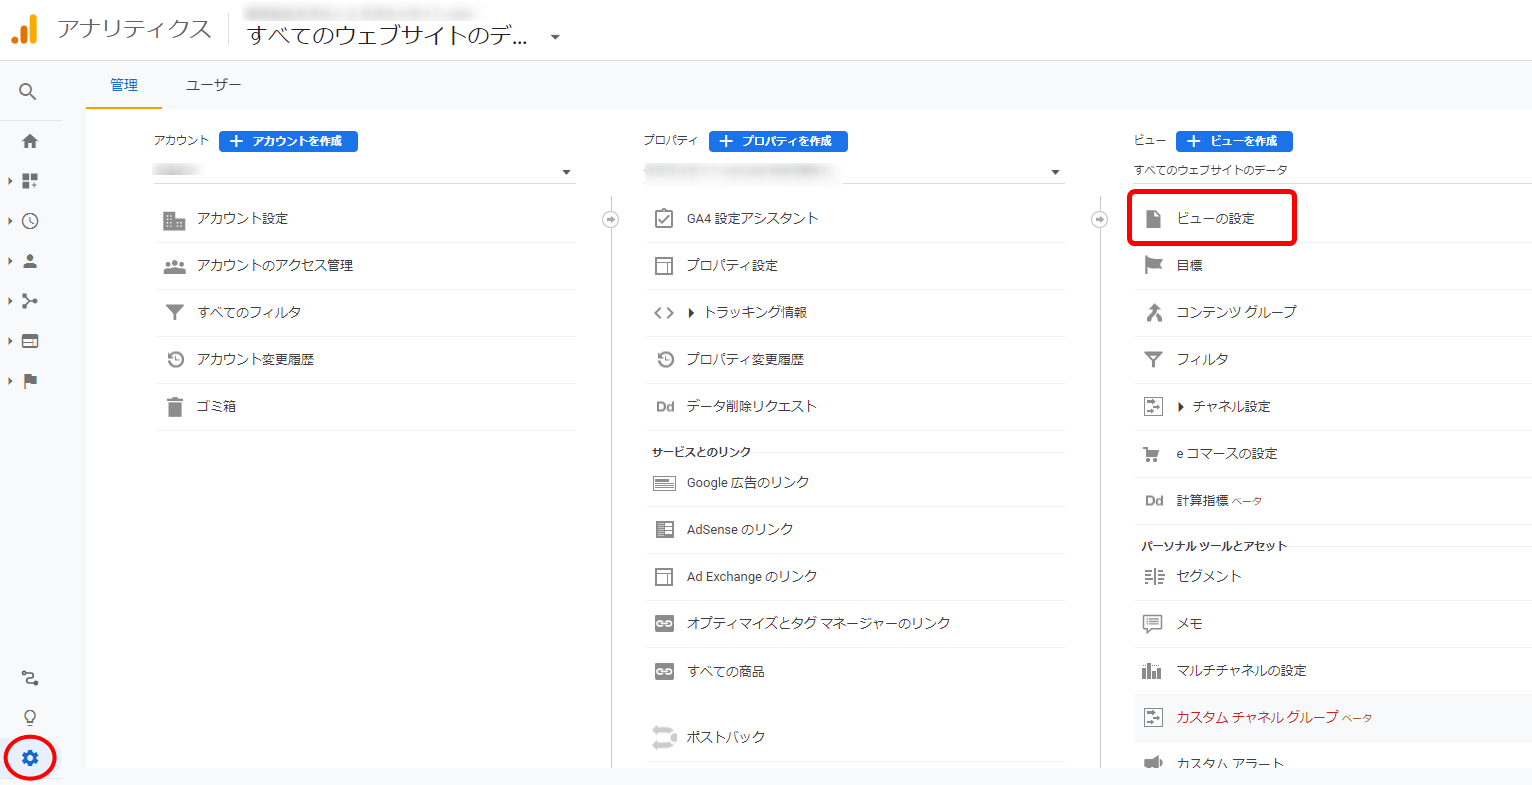Click the flag icon beside 目標
The height and width of the screenshot is (785, 1532).
pos(1154,265)
